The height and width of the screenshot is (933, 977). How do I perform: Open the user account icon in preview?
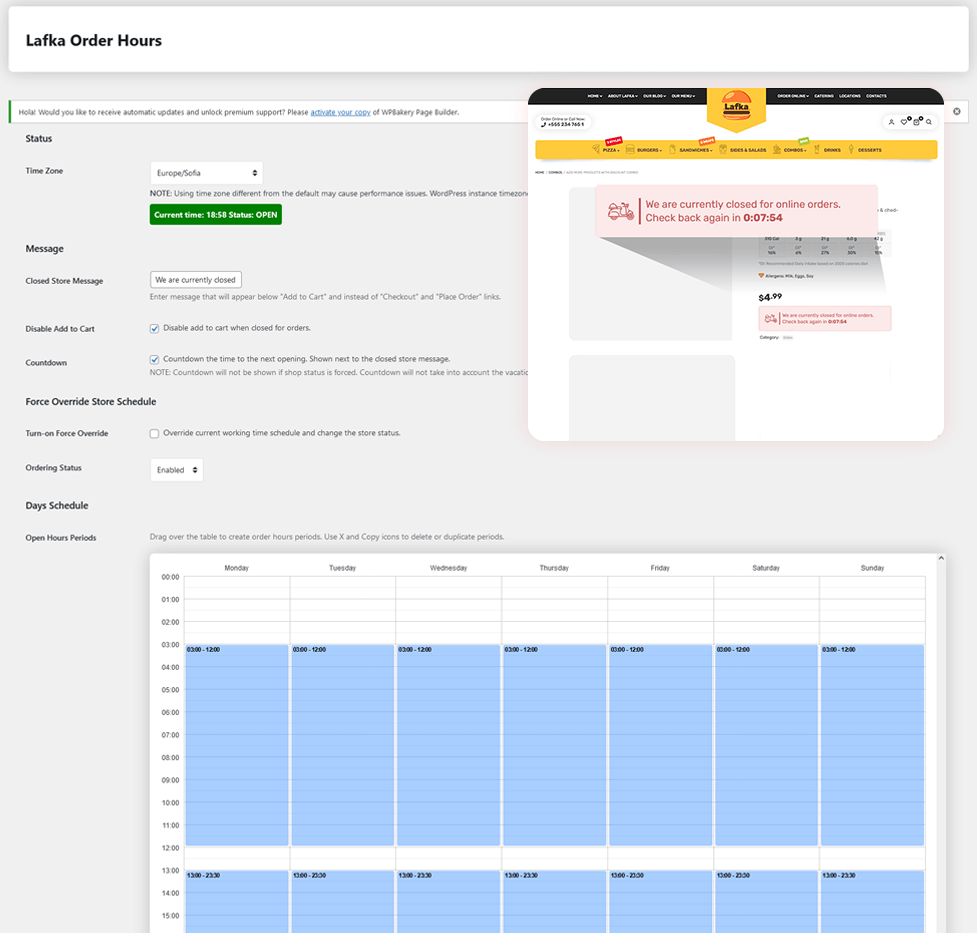pyautogui.click(x=891, y=122)
